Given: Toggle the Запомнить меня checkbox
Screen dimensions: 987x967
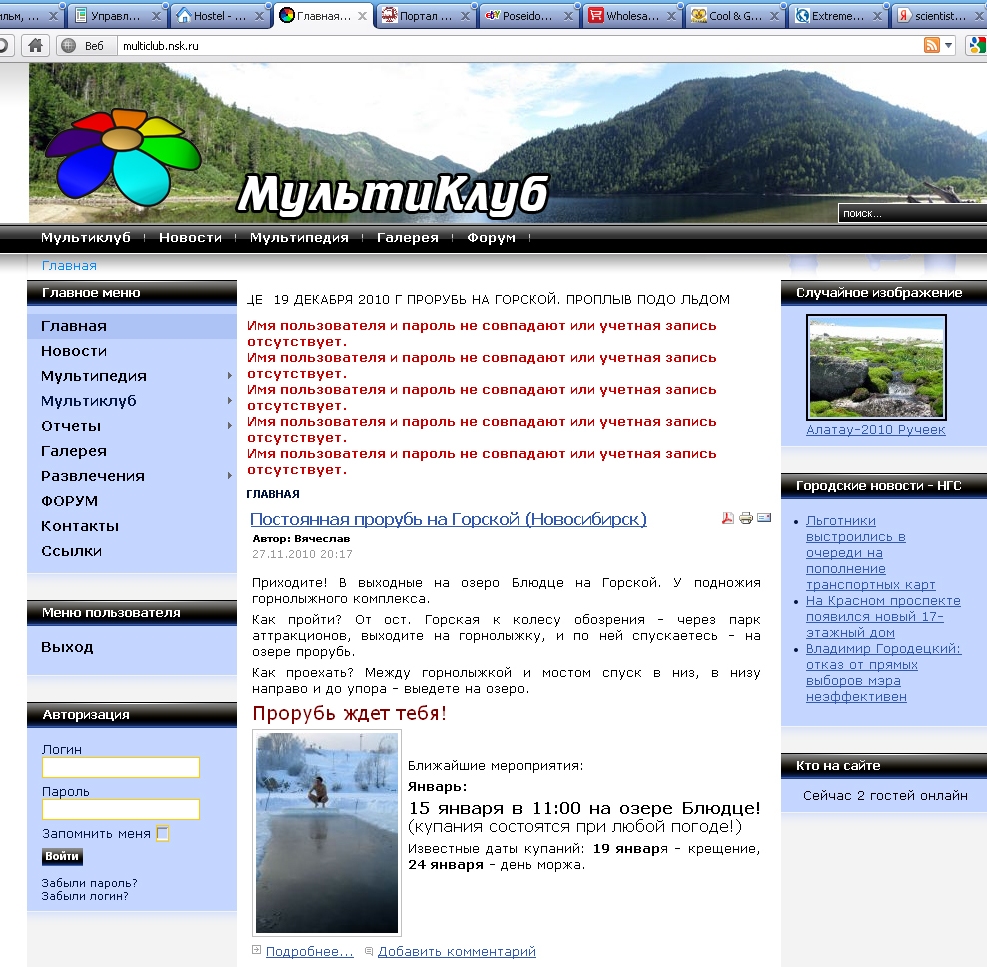Looking at the screenshot, I should [x=163, y=834].
